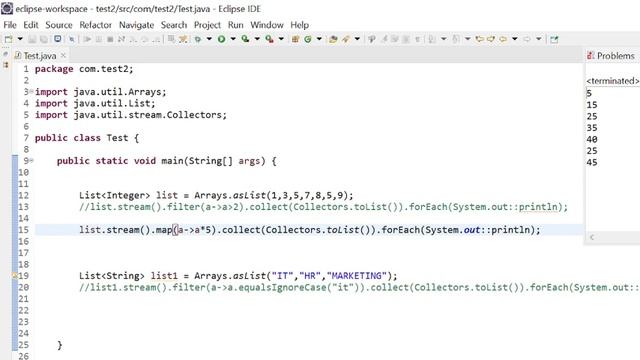Toggle the Java editor breadcrumb
This screenshot has height=360, width=640.
pyautogui.click(x=371, y=39)
